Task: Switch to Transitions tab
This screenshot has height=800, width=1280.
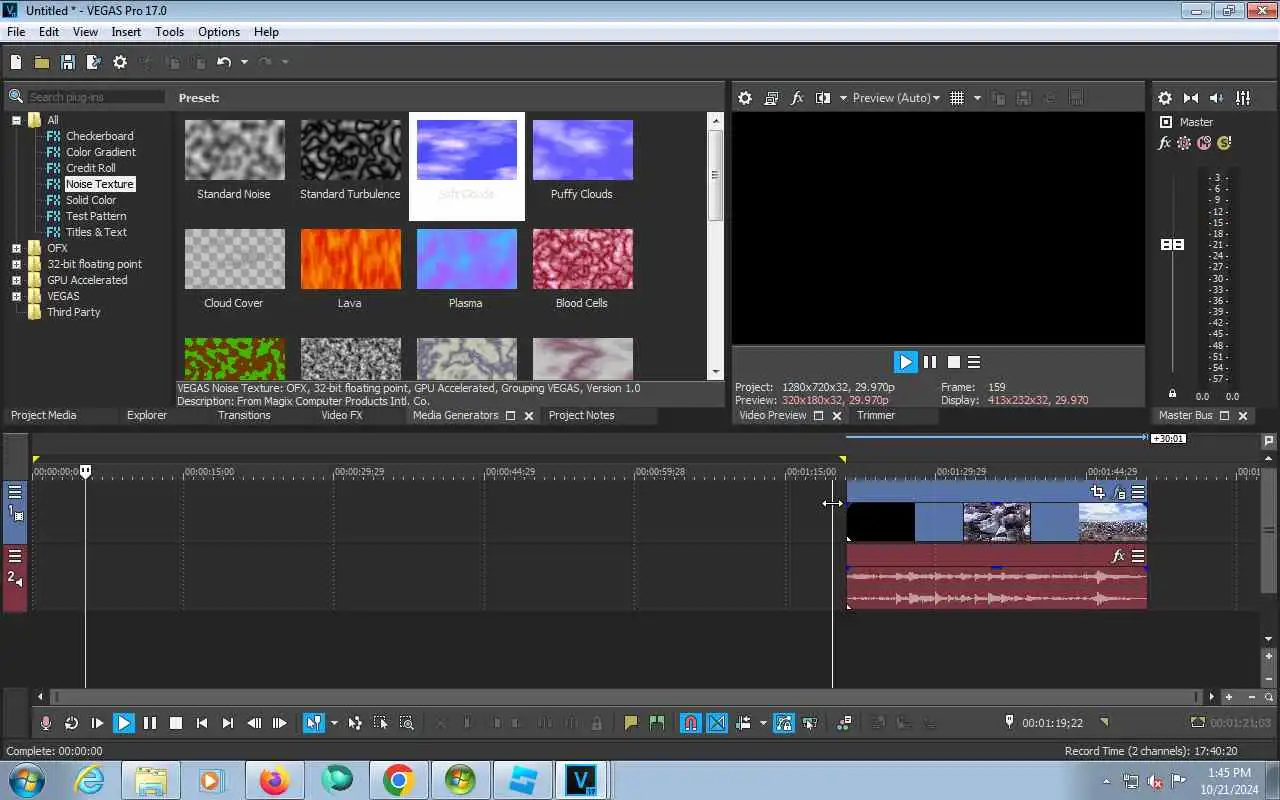Action: 244,415
